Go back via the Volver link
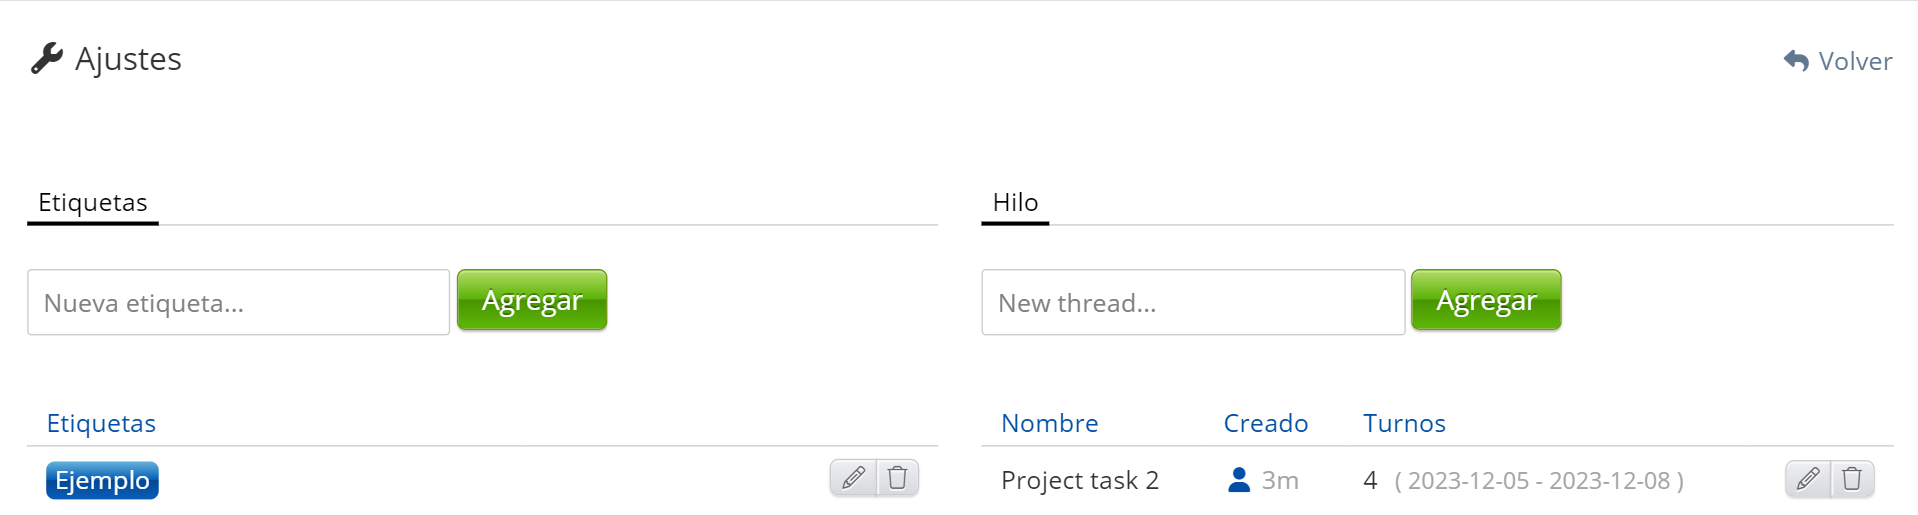This screenshot has height=515, width=1918. click(x=1854, y=62)
